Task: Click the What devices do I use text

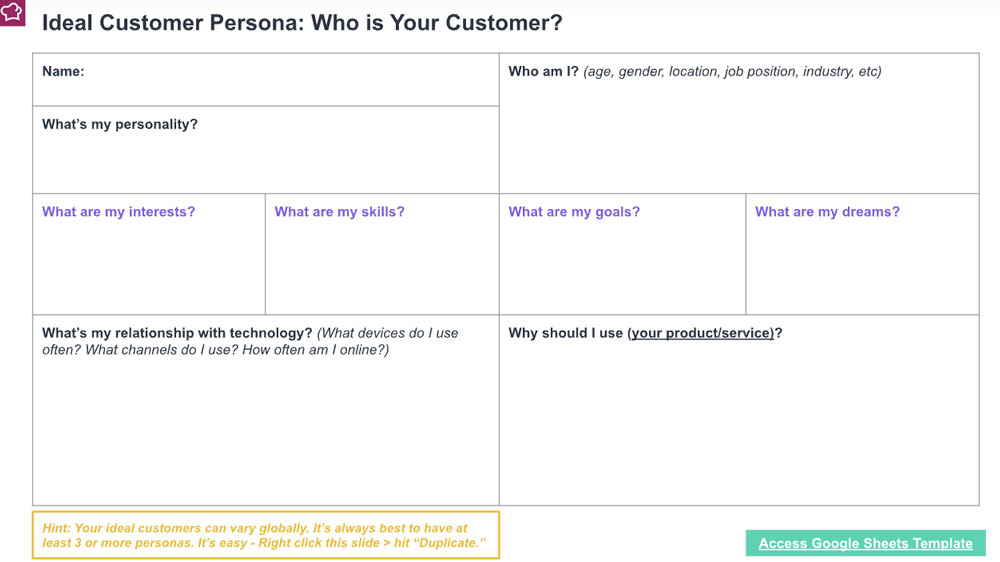Action: pos(388,333)
